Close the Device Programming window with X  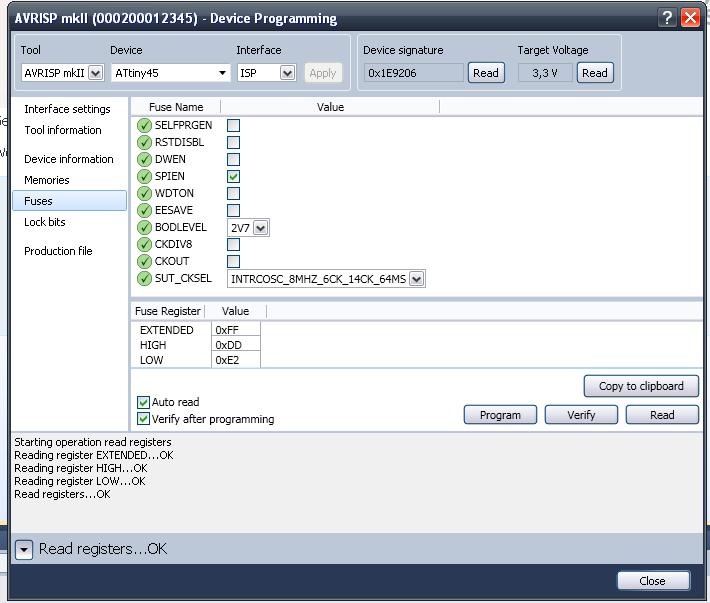tap(691, 18)
